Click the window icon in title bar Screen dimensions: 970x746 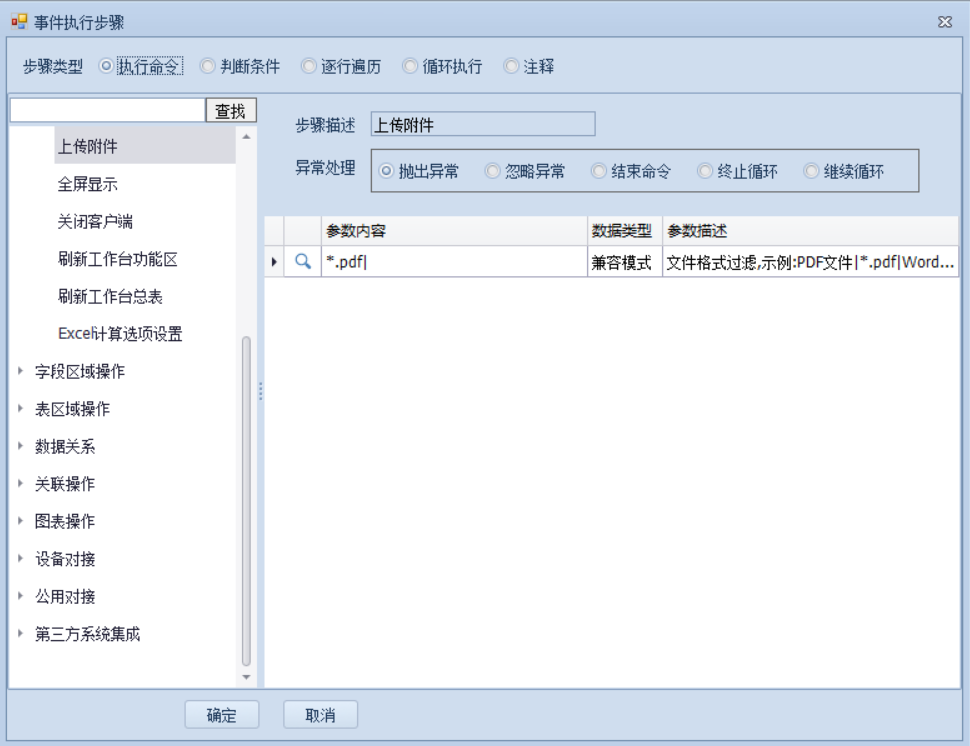(x=19, y=22)
